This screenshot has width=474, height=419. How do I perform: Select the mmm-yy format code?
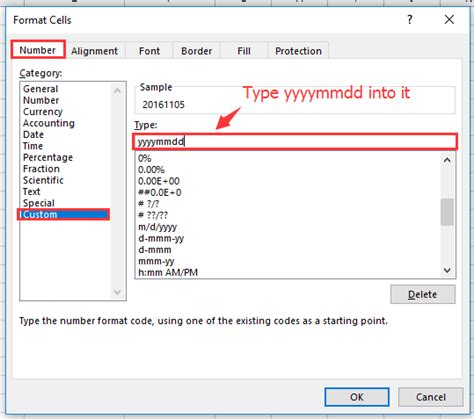pyautogui.click(x=156, y=261)
